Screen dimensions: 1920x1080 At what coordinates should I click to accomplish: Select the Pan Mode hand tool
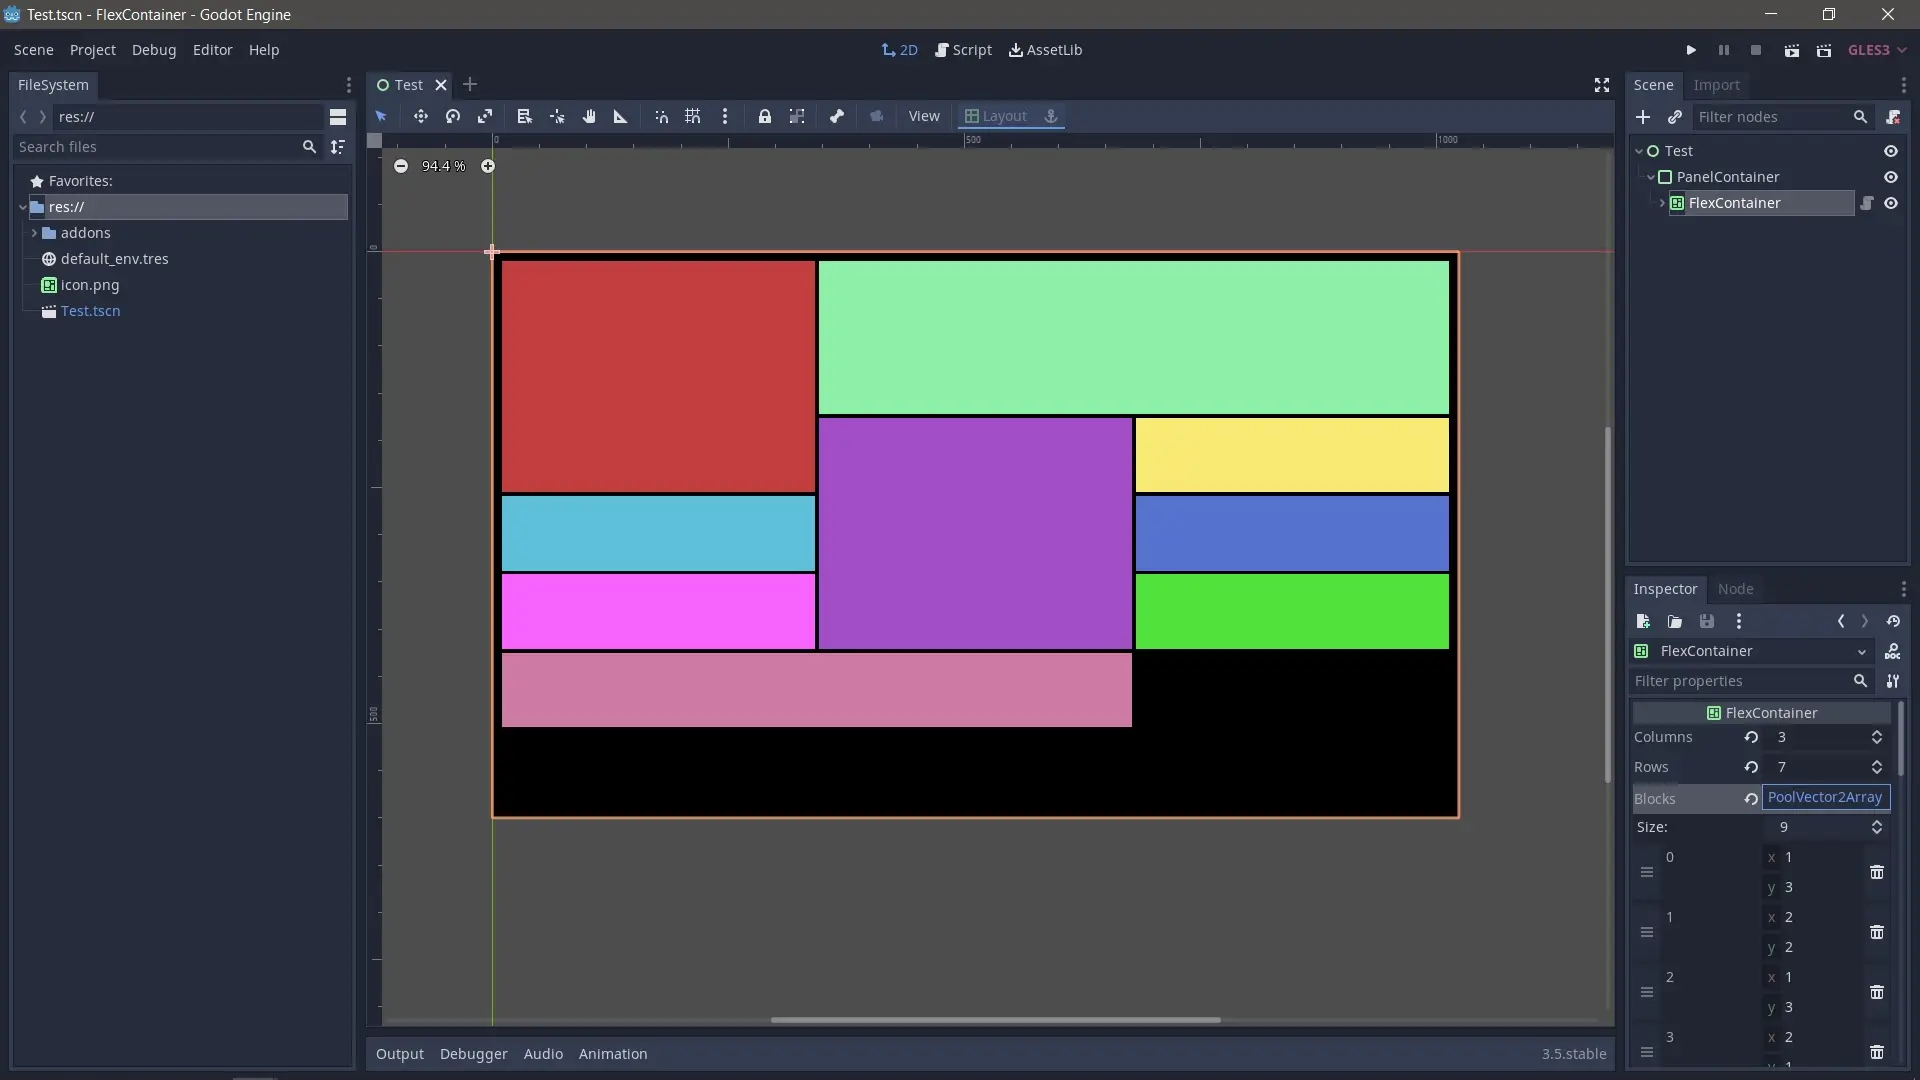pos(589,117)
